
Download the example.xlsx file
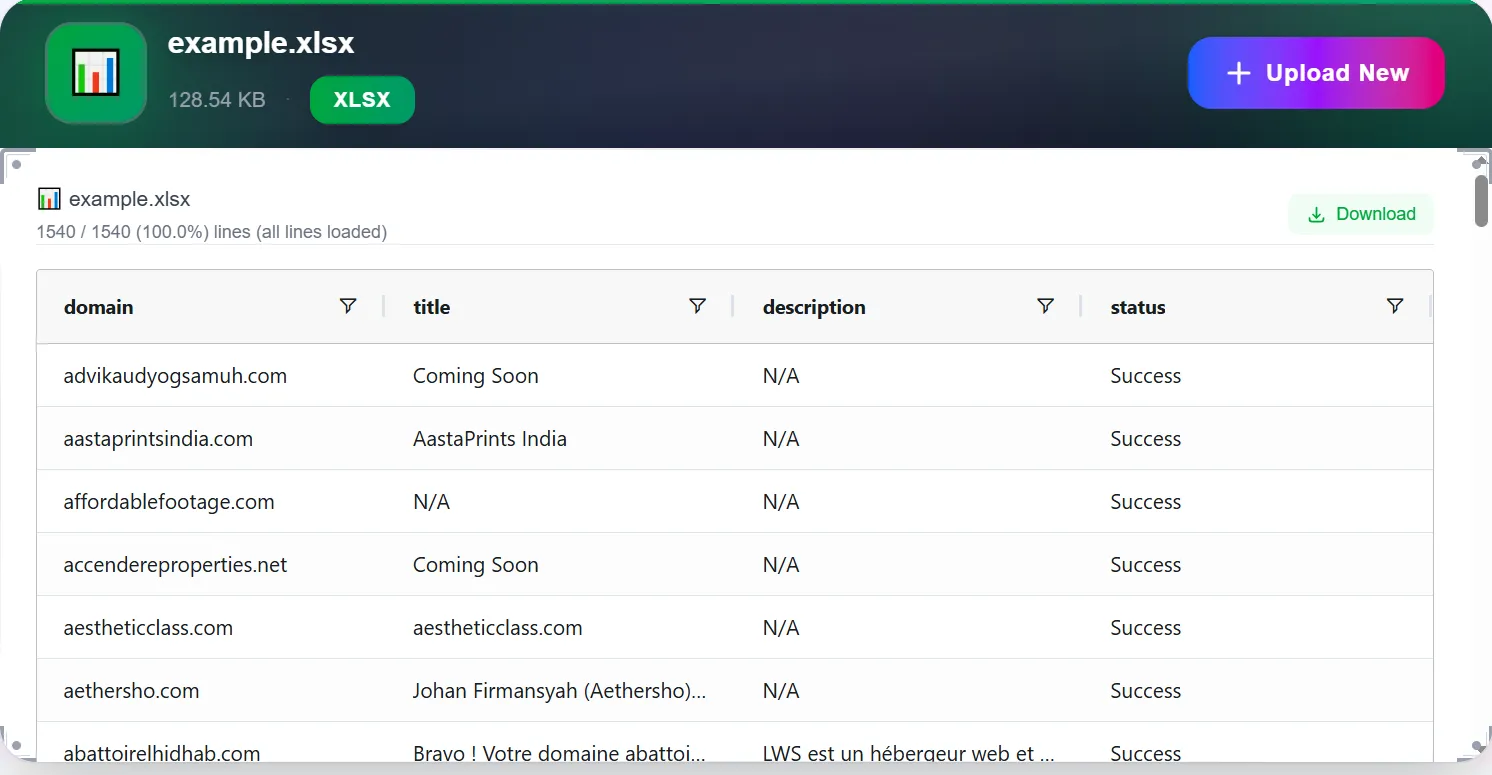(1361, 214)
